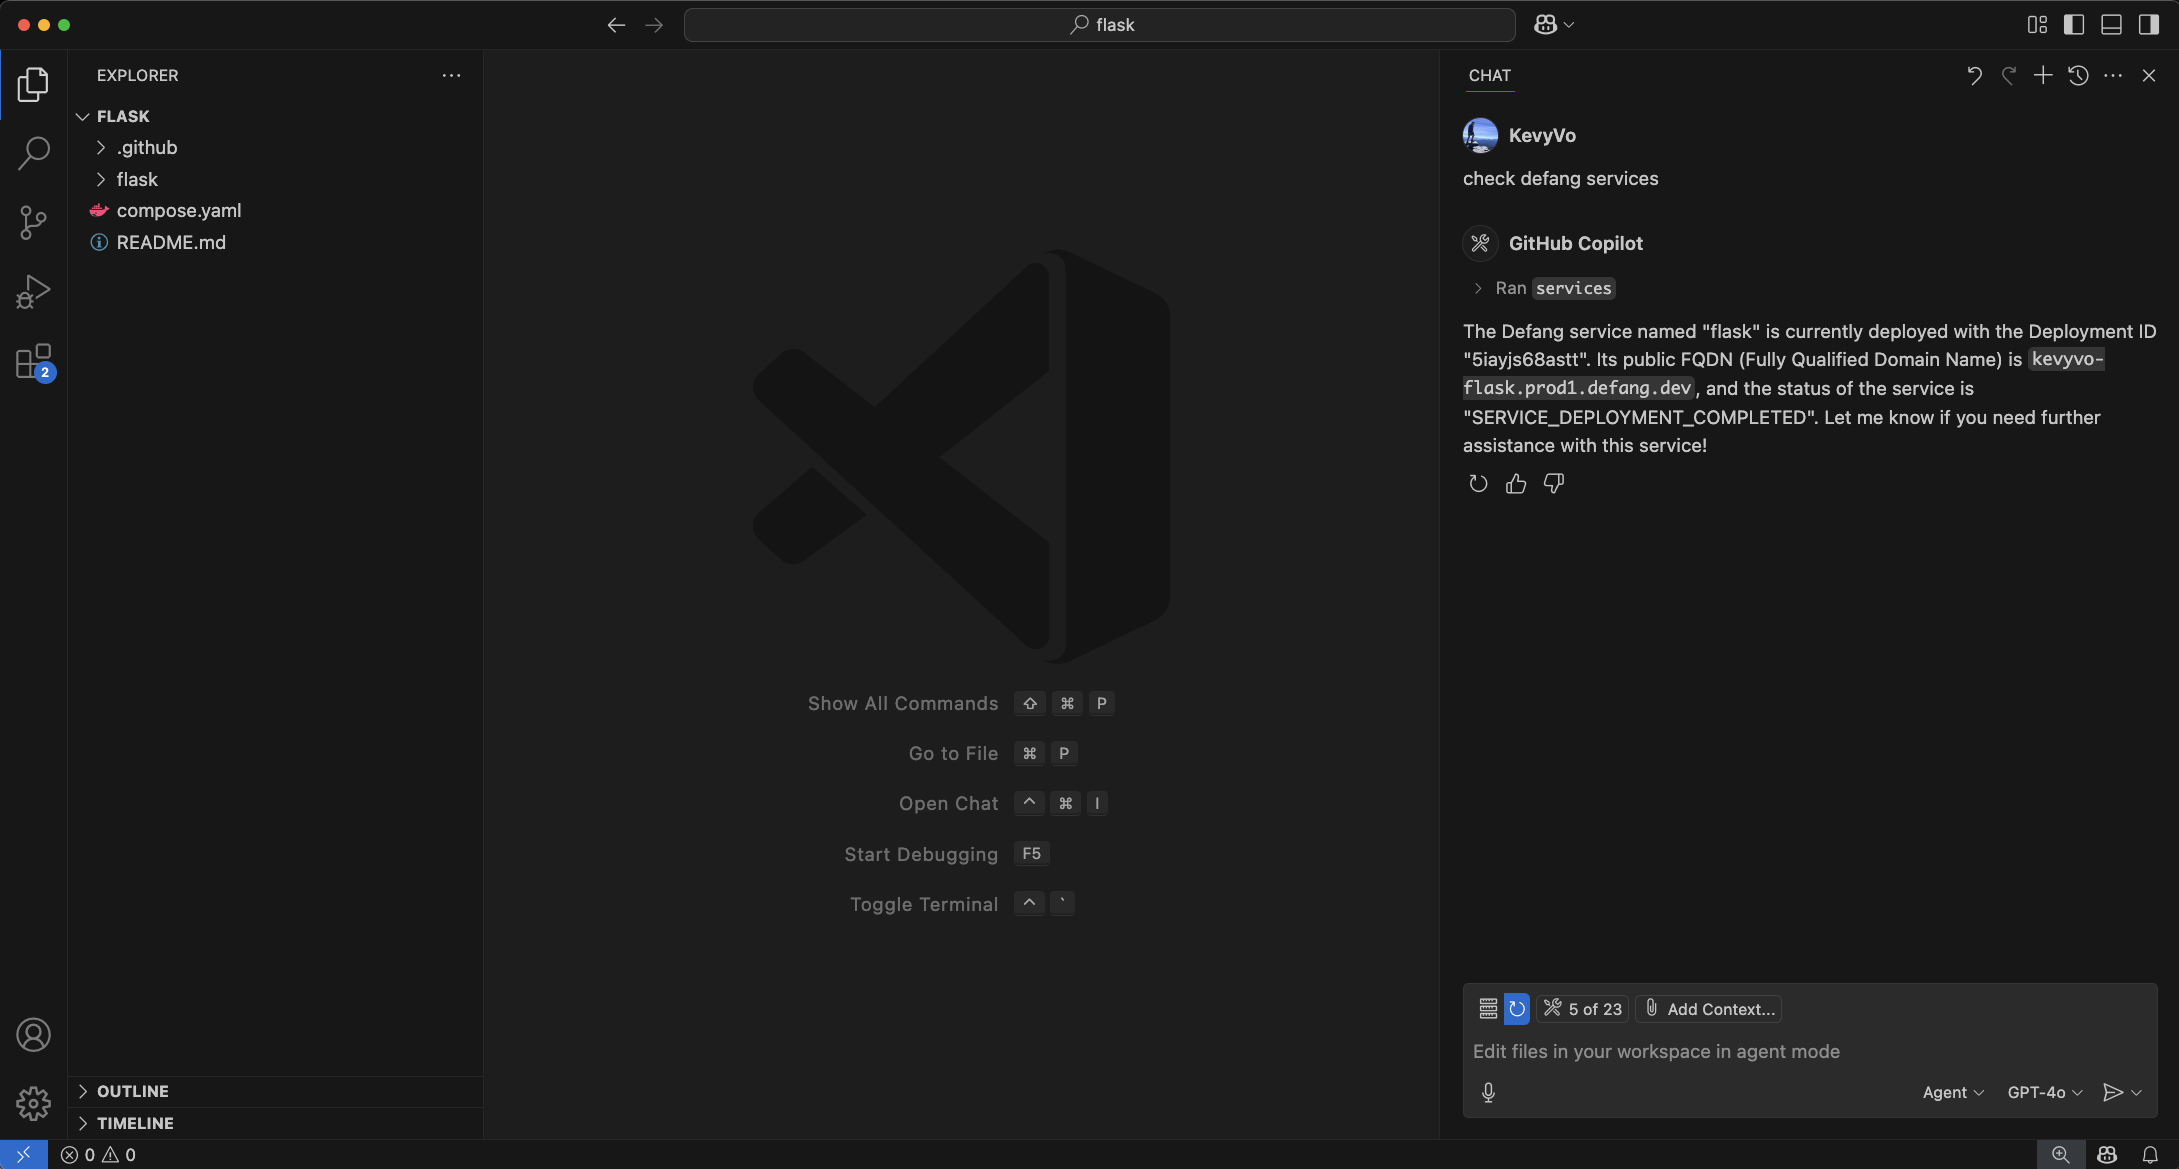The width and height of the screenshot is (2179, 1169).
Task: Go forward with the right arrow
Action: click(x=654, y=25)
